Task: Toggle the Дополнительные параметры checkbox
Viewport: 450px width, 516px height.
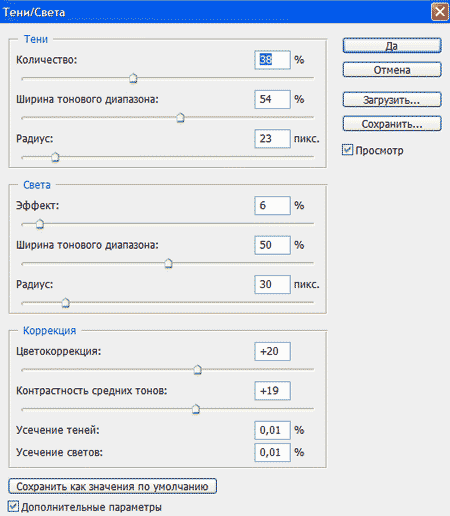Action: click(x=13, y=507)
